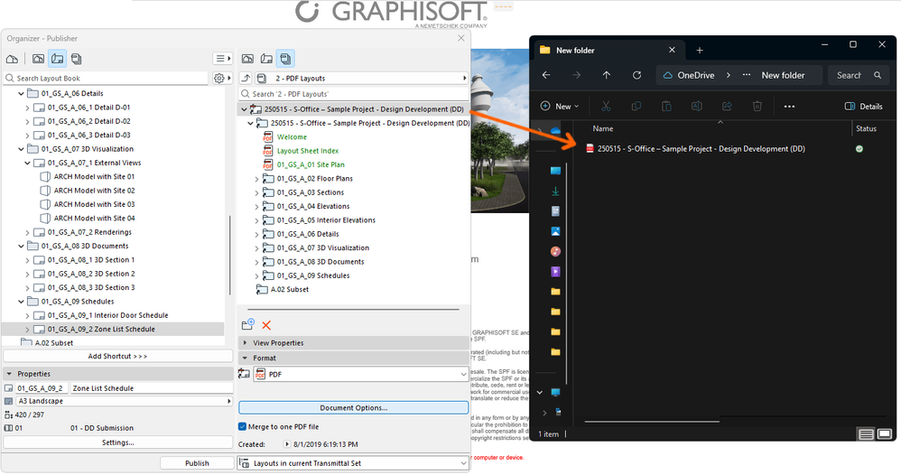Click the Search Layout Book field
Image resolution: width=901 pixels, height=476 pixels.
[x=110, y=78]
